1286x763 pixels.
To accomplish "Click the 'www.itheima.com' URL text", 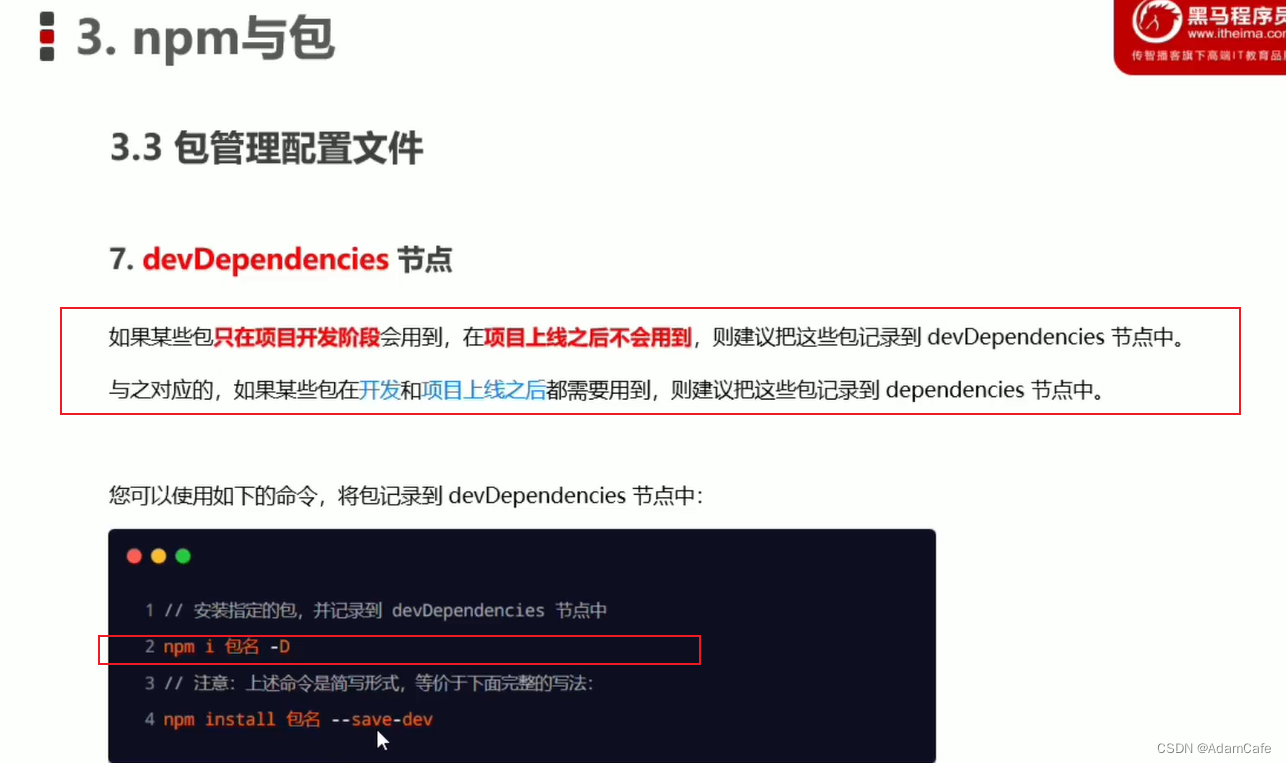I will 1236,33.
